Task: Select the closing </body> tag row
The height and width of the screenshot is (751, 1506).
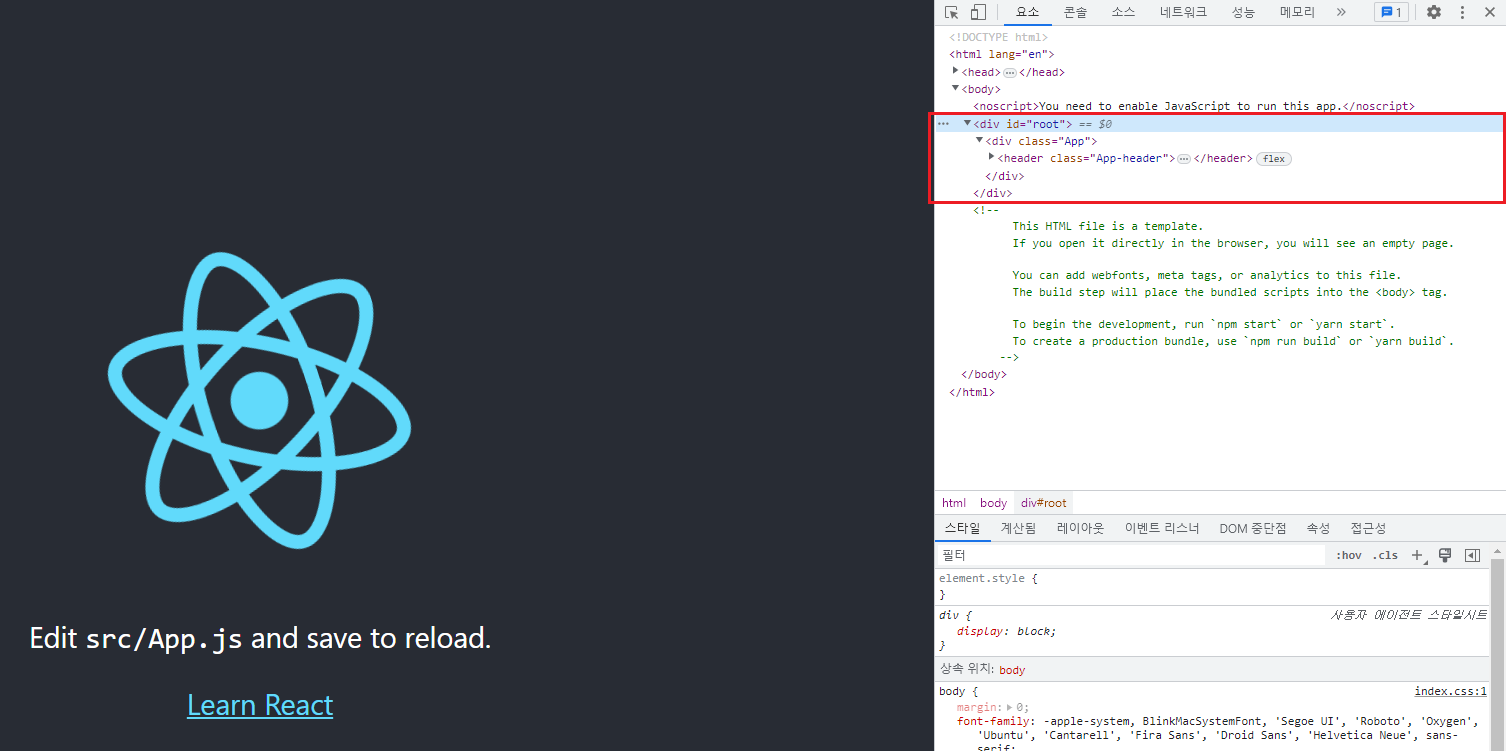Action: 984,374
